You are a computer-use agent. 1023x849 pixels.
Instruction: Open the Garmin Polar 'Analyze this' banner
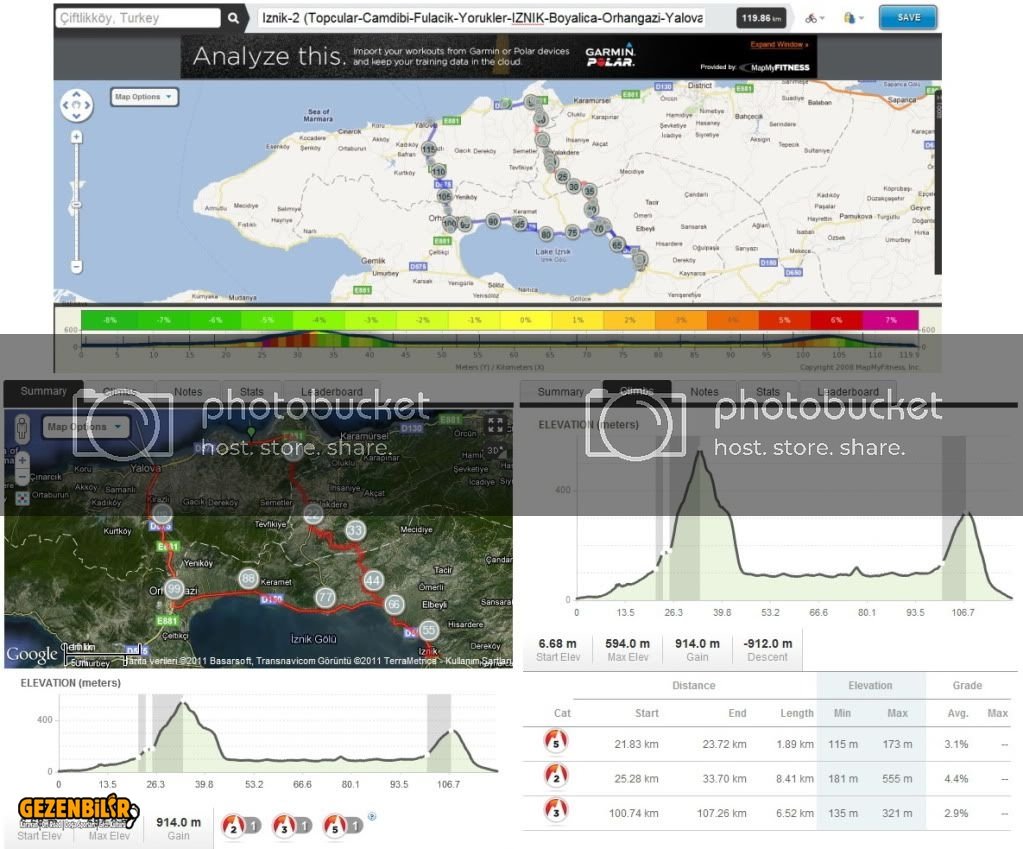click(x=498, y=56)
